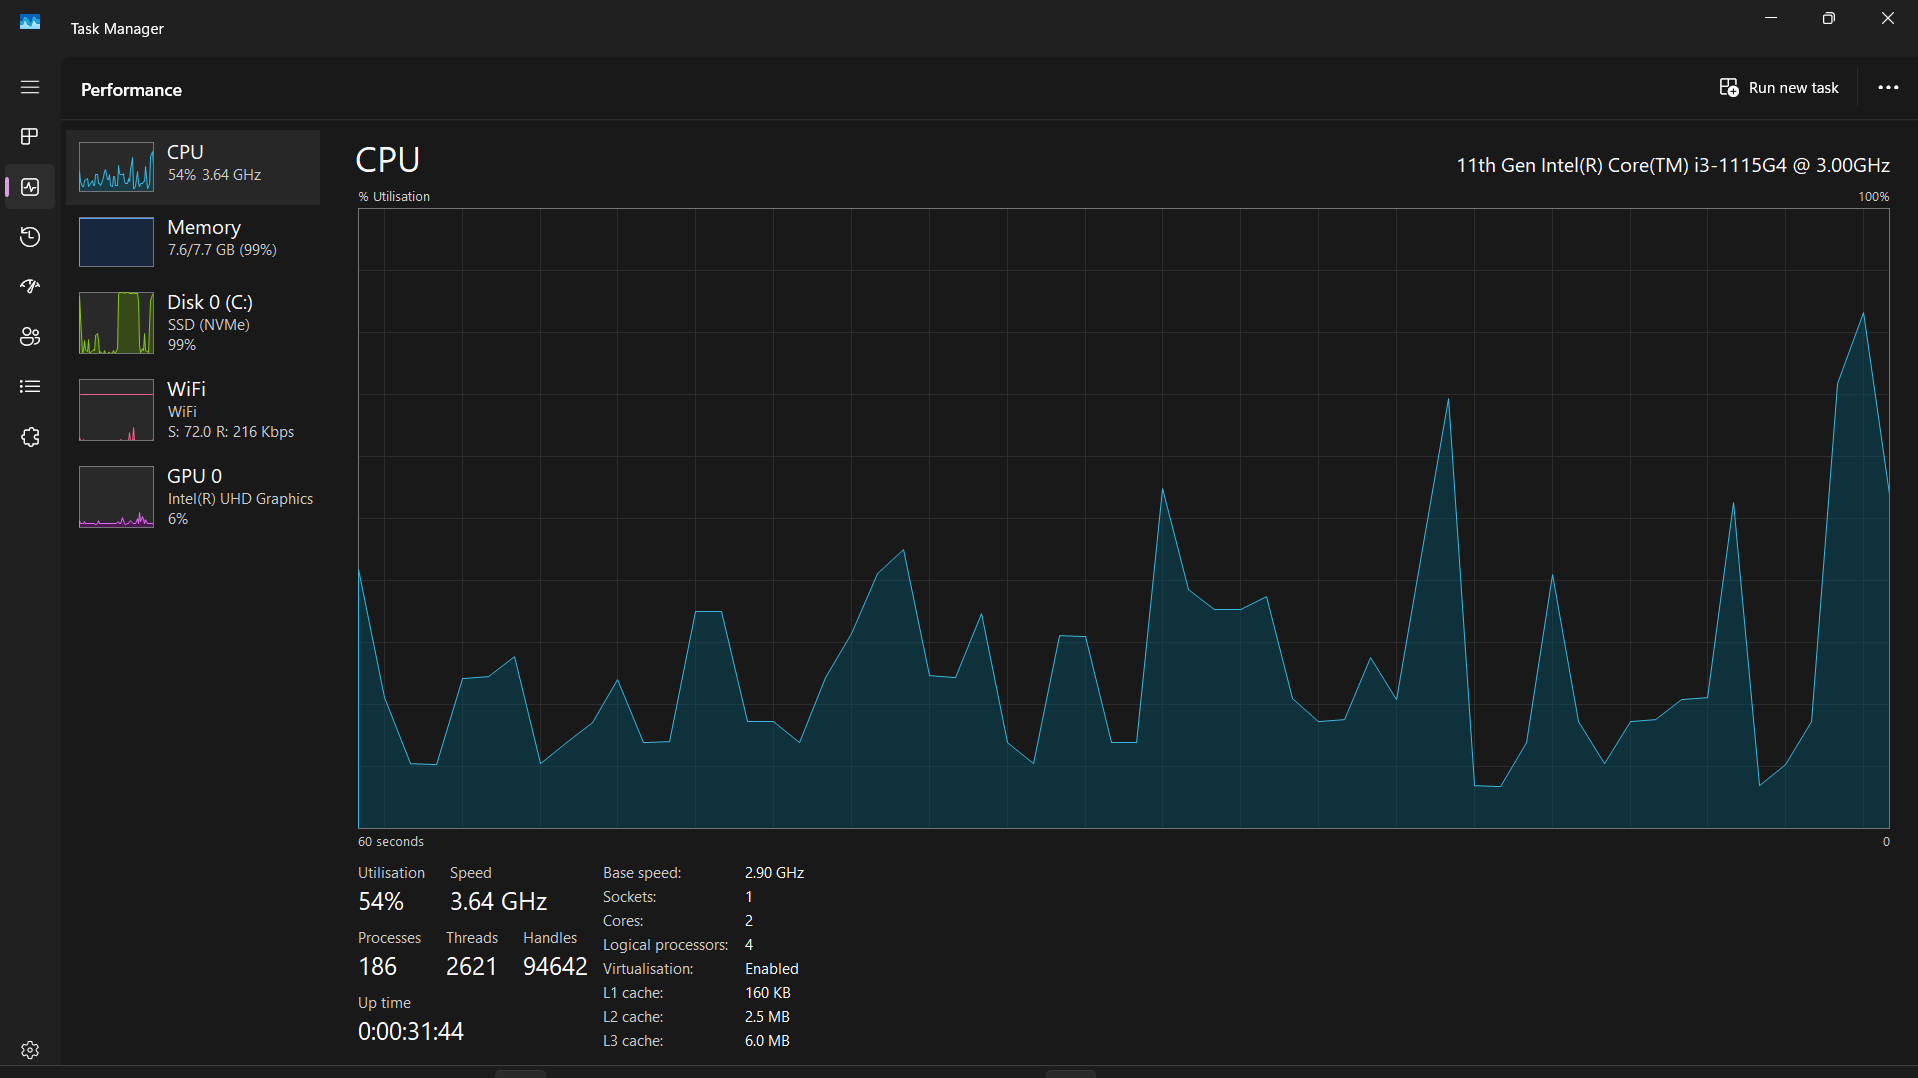Select the CPU performance entry
1918x1078 pixels.
pos(193,167)
